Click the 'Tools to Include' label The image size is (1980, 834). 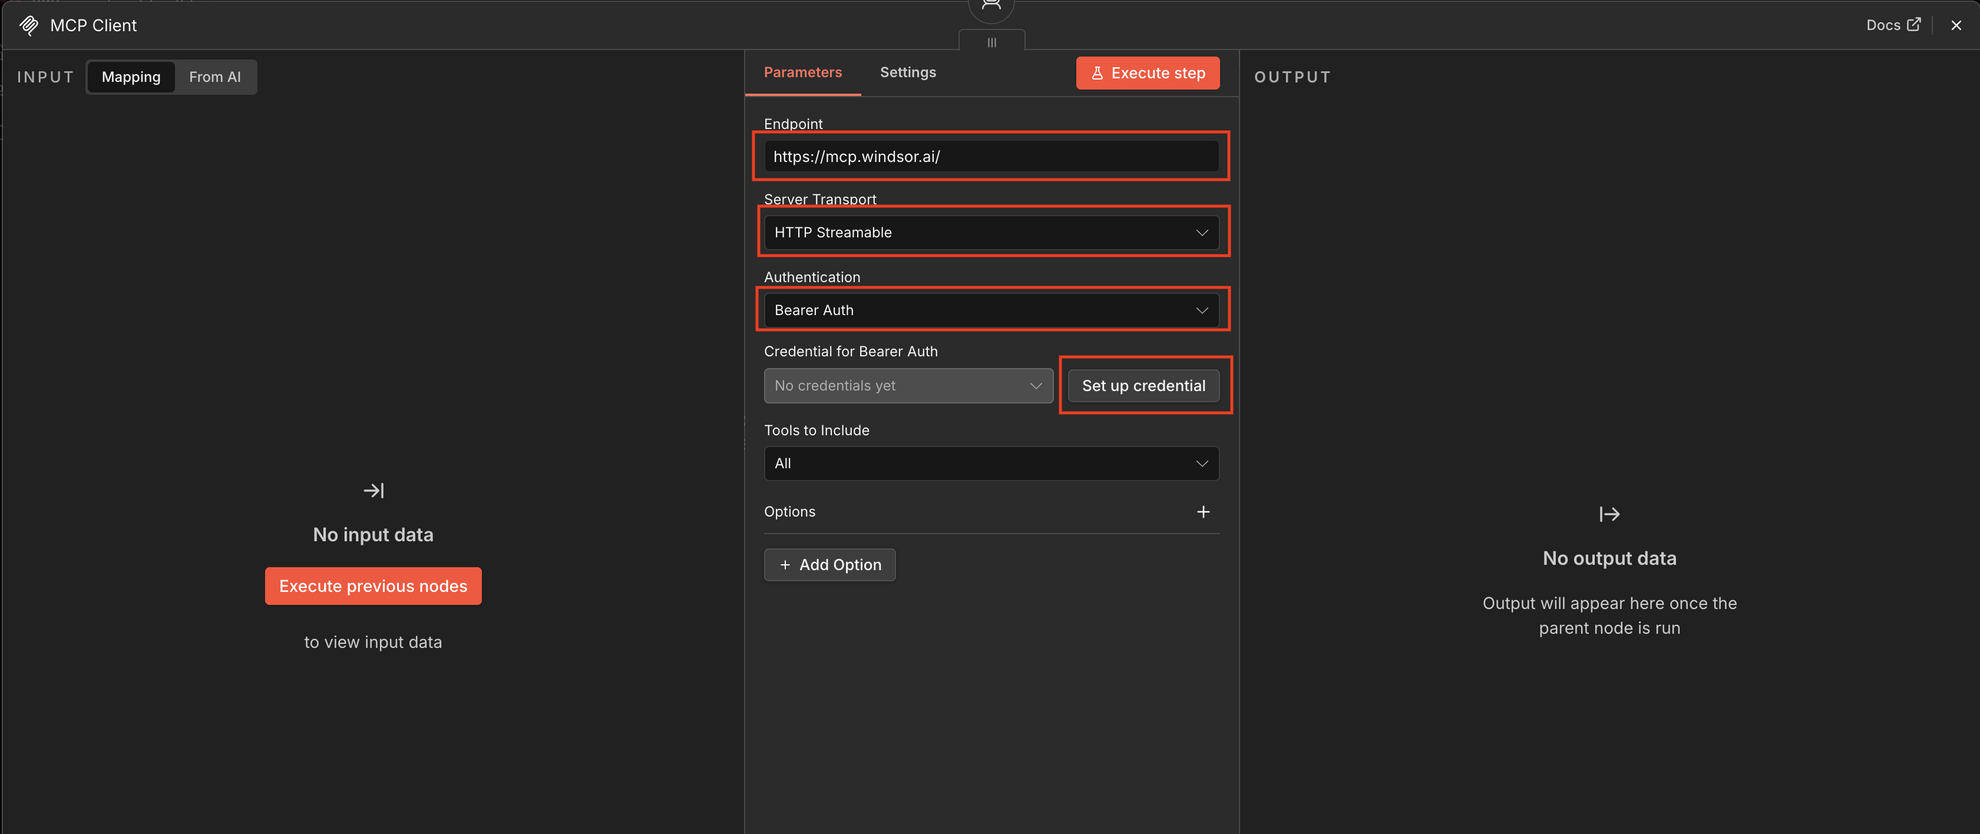(817, 430)
